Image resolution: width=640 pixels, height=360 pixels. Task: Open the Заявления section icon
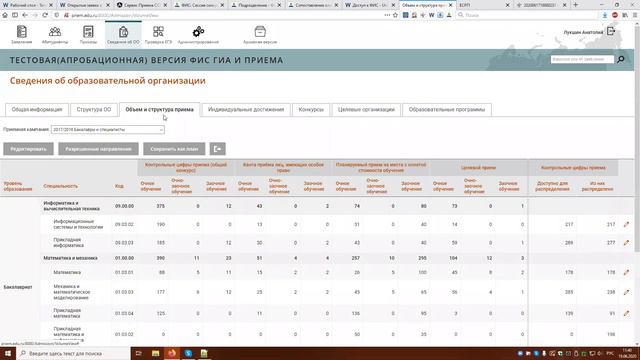coord(22,32)
